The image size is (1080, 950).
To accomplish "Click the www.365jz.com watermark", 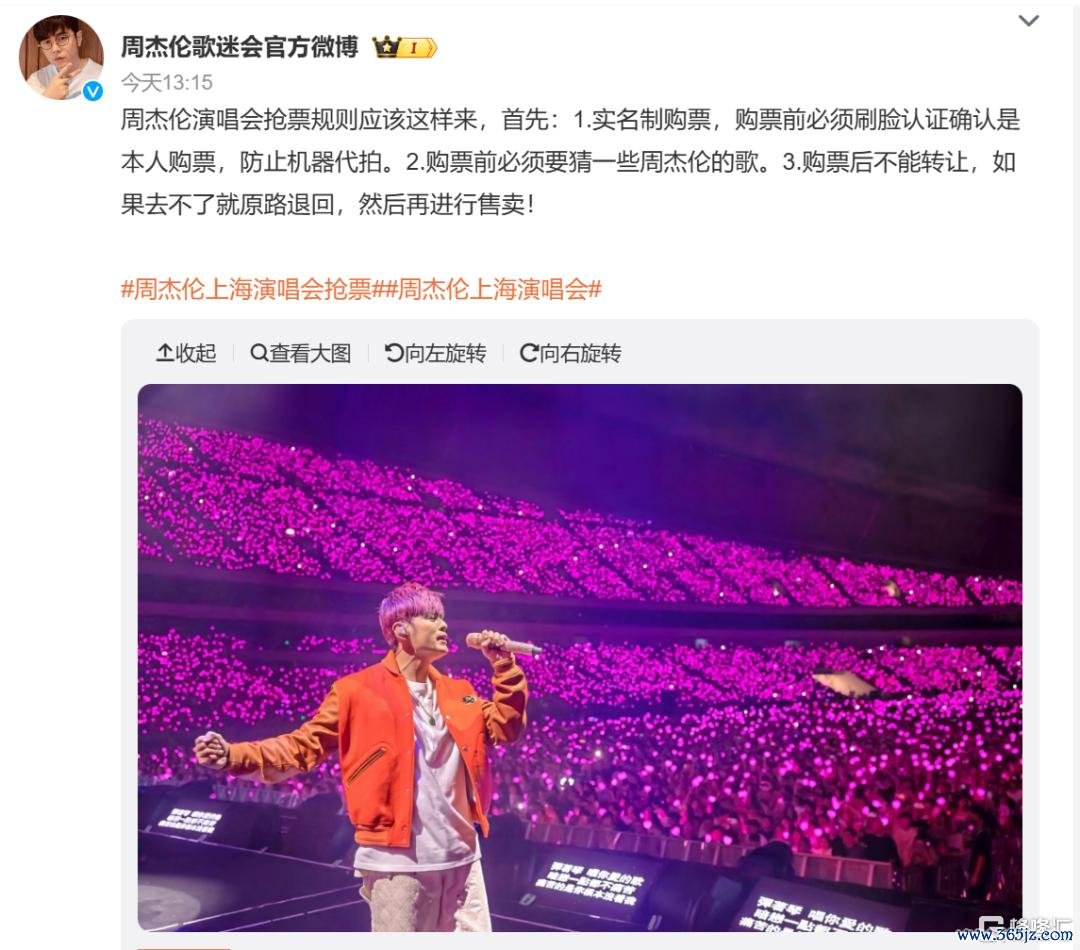I will click(1015, 935).
